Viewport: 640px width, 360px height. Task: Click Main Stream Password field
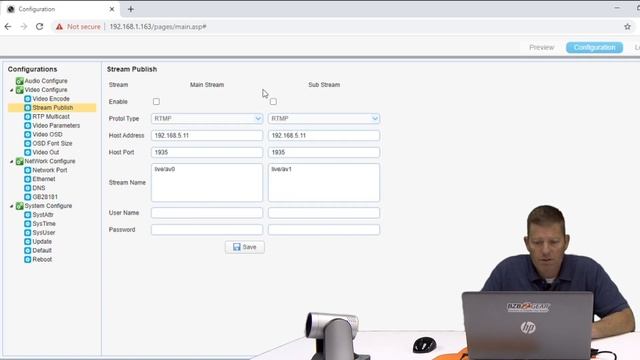[207, 230]
